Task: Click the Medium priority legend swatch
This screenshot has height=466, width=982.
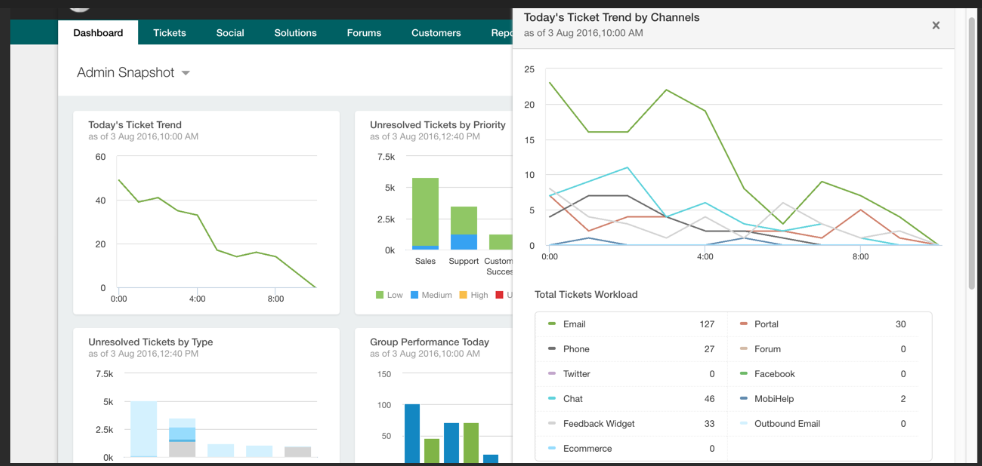Action: (416, 294)
